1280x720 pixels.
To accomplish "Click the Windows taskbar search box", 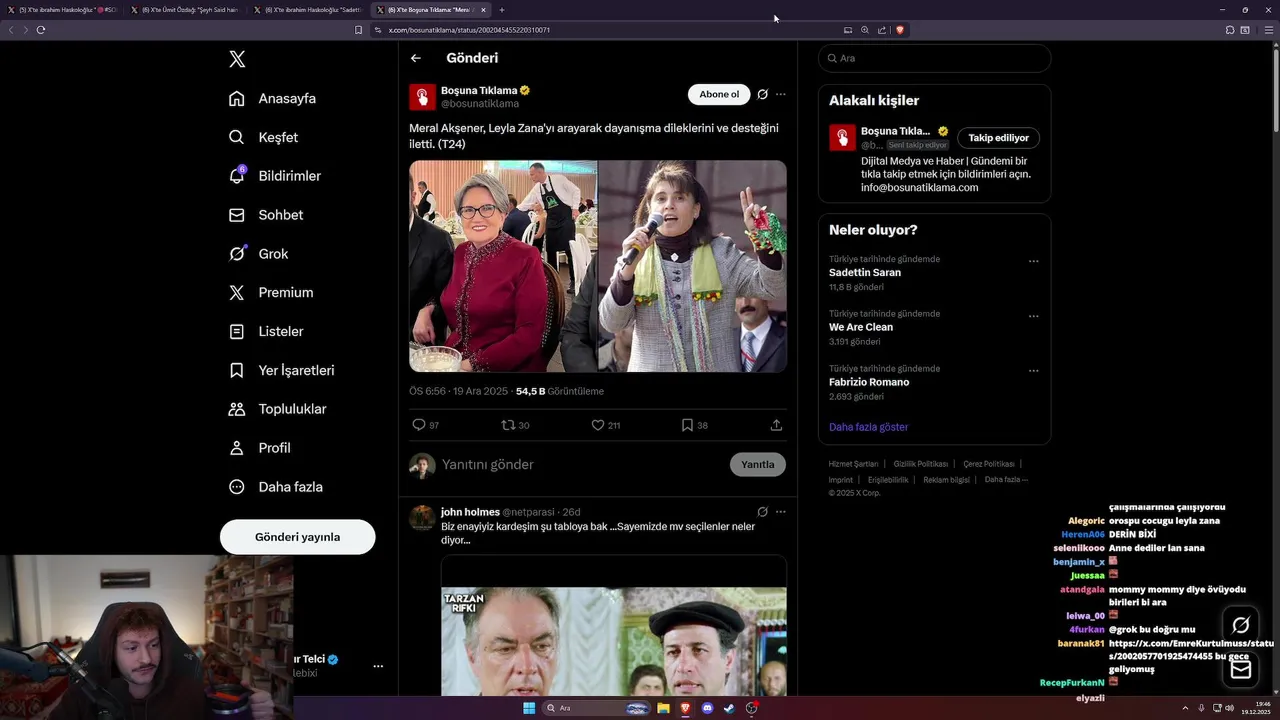I will click(x=595, y=708).
